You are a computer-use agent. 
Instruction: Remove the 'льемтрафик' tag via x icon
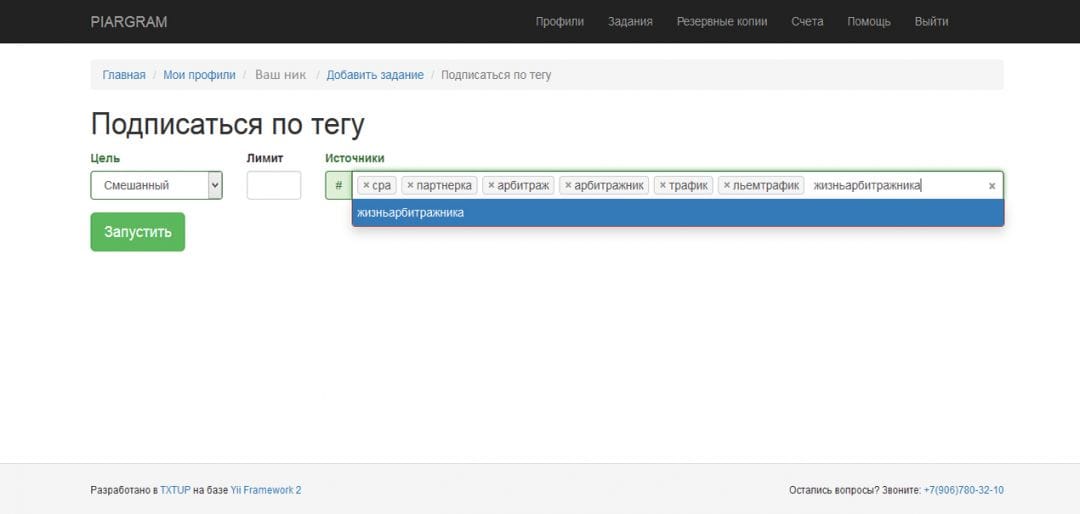[x=727, y=185]
